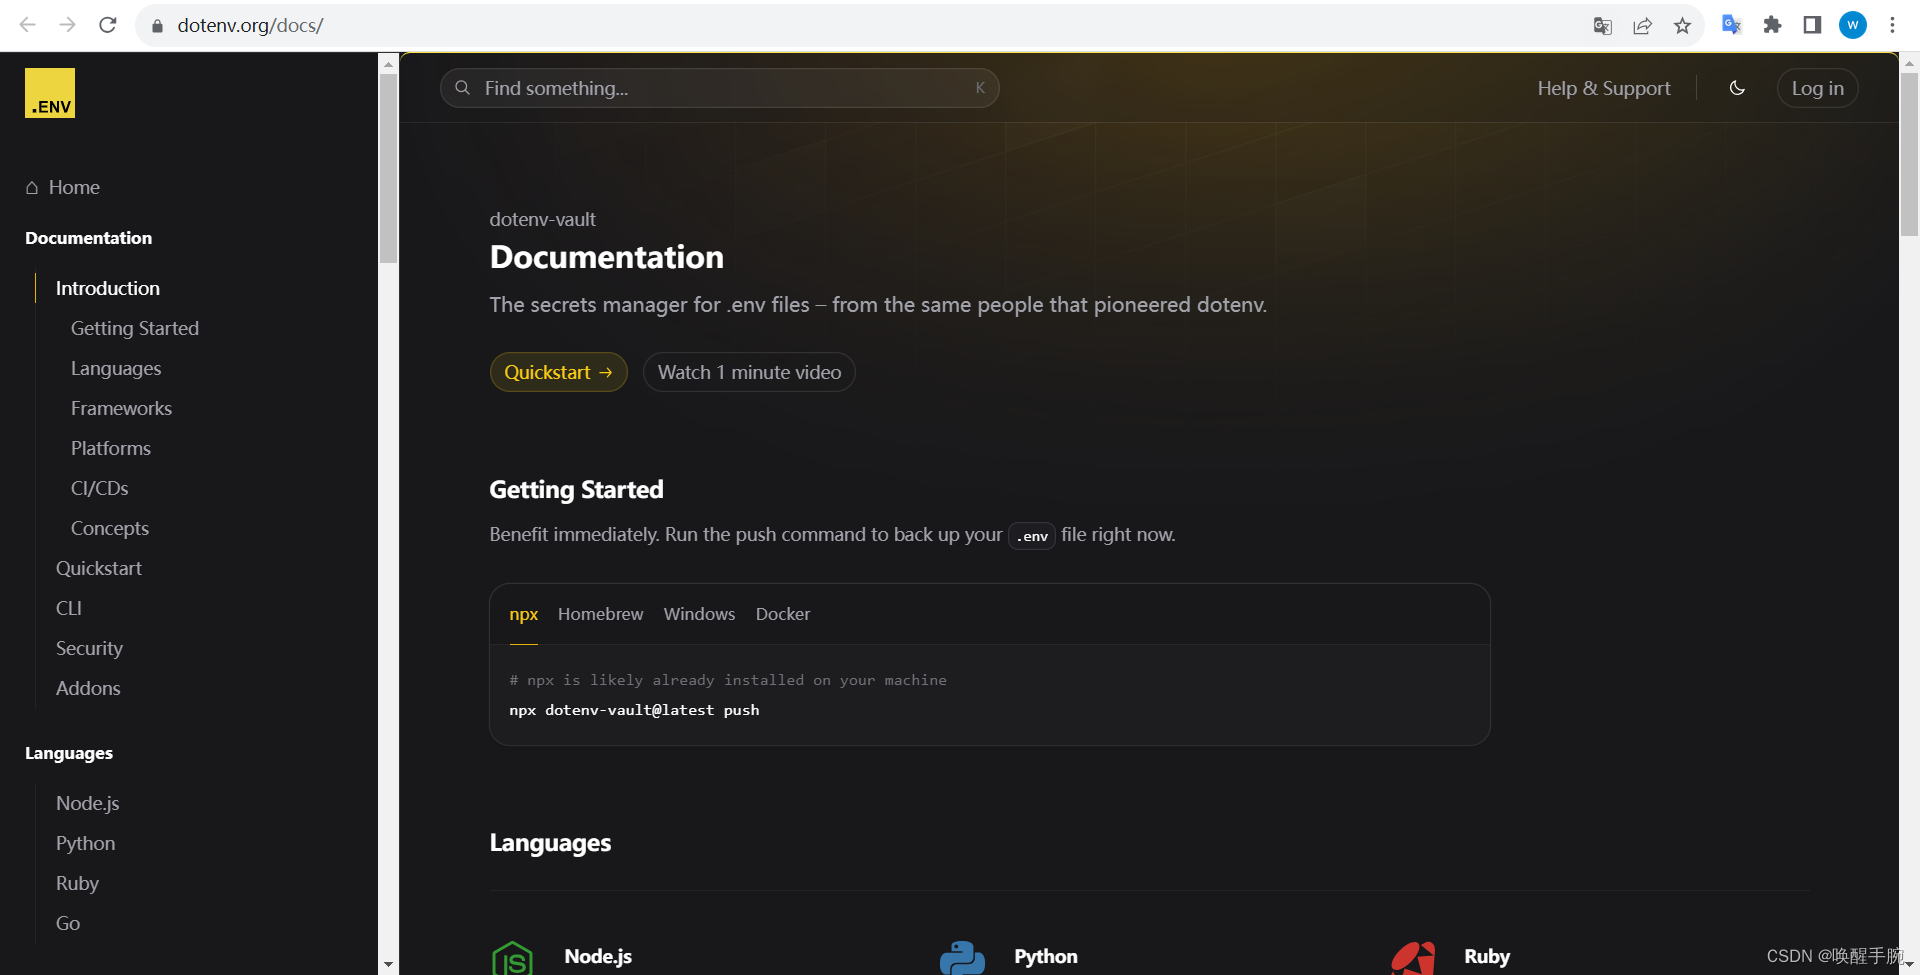Click the Python logo icon
The height and width of the screenshot is (975, 1920).
(x=962, y=958)
